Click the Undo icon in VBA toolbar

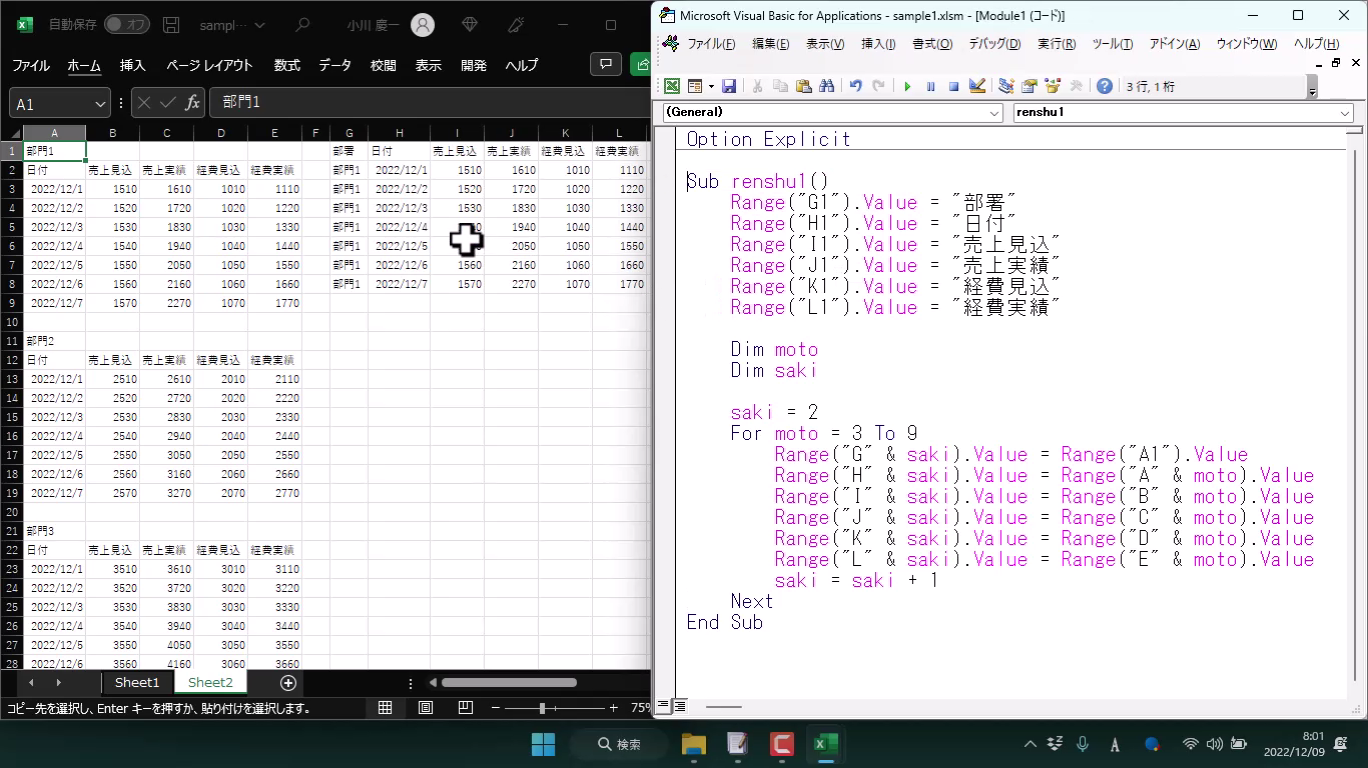pos(856,87)
